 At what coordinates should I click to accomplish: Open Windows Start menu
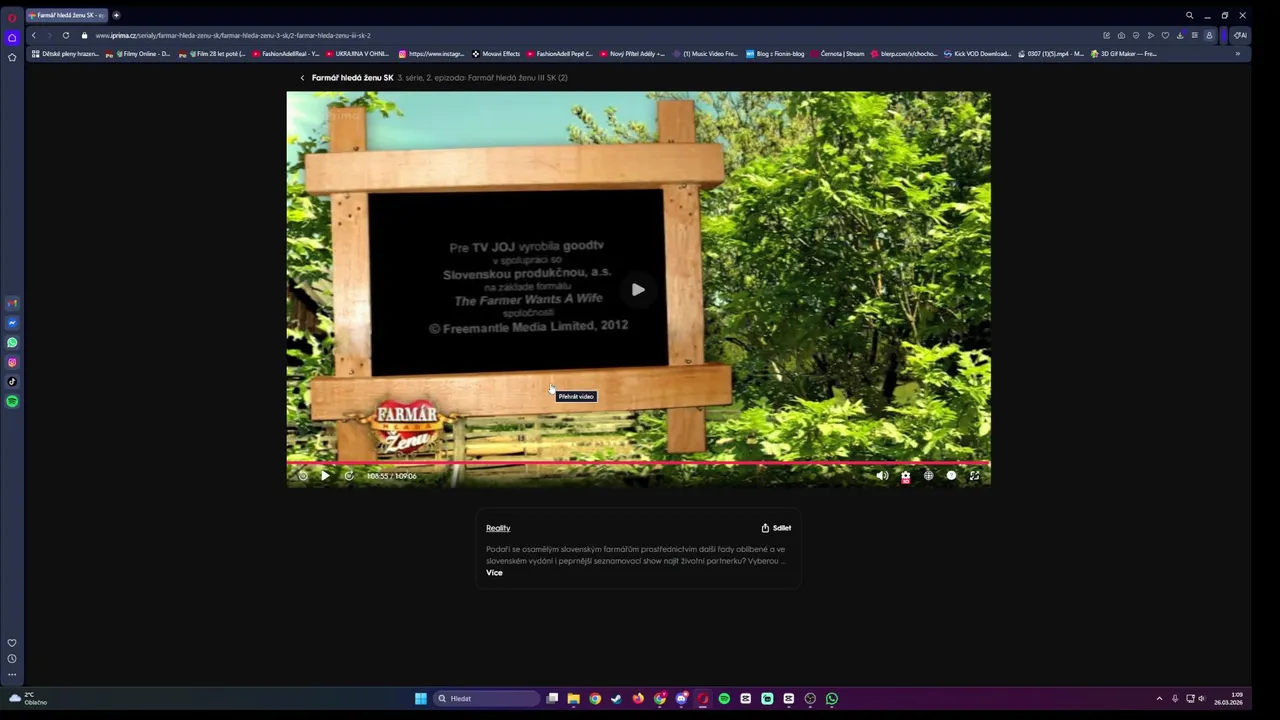pos(421,698)
